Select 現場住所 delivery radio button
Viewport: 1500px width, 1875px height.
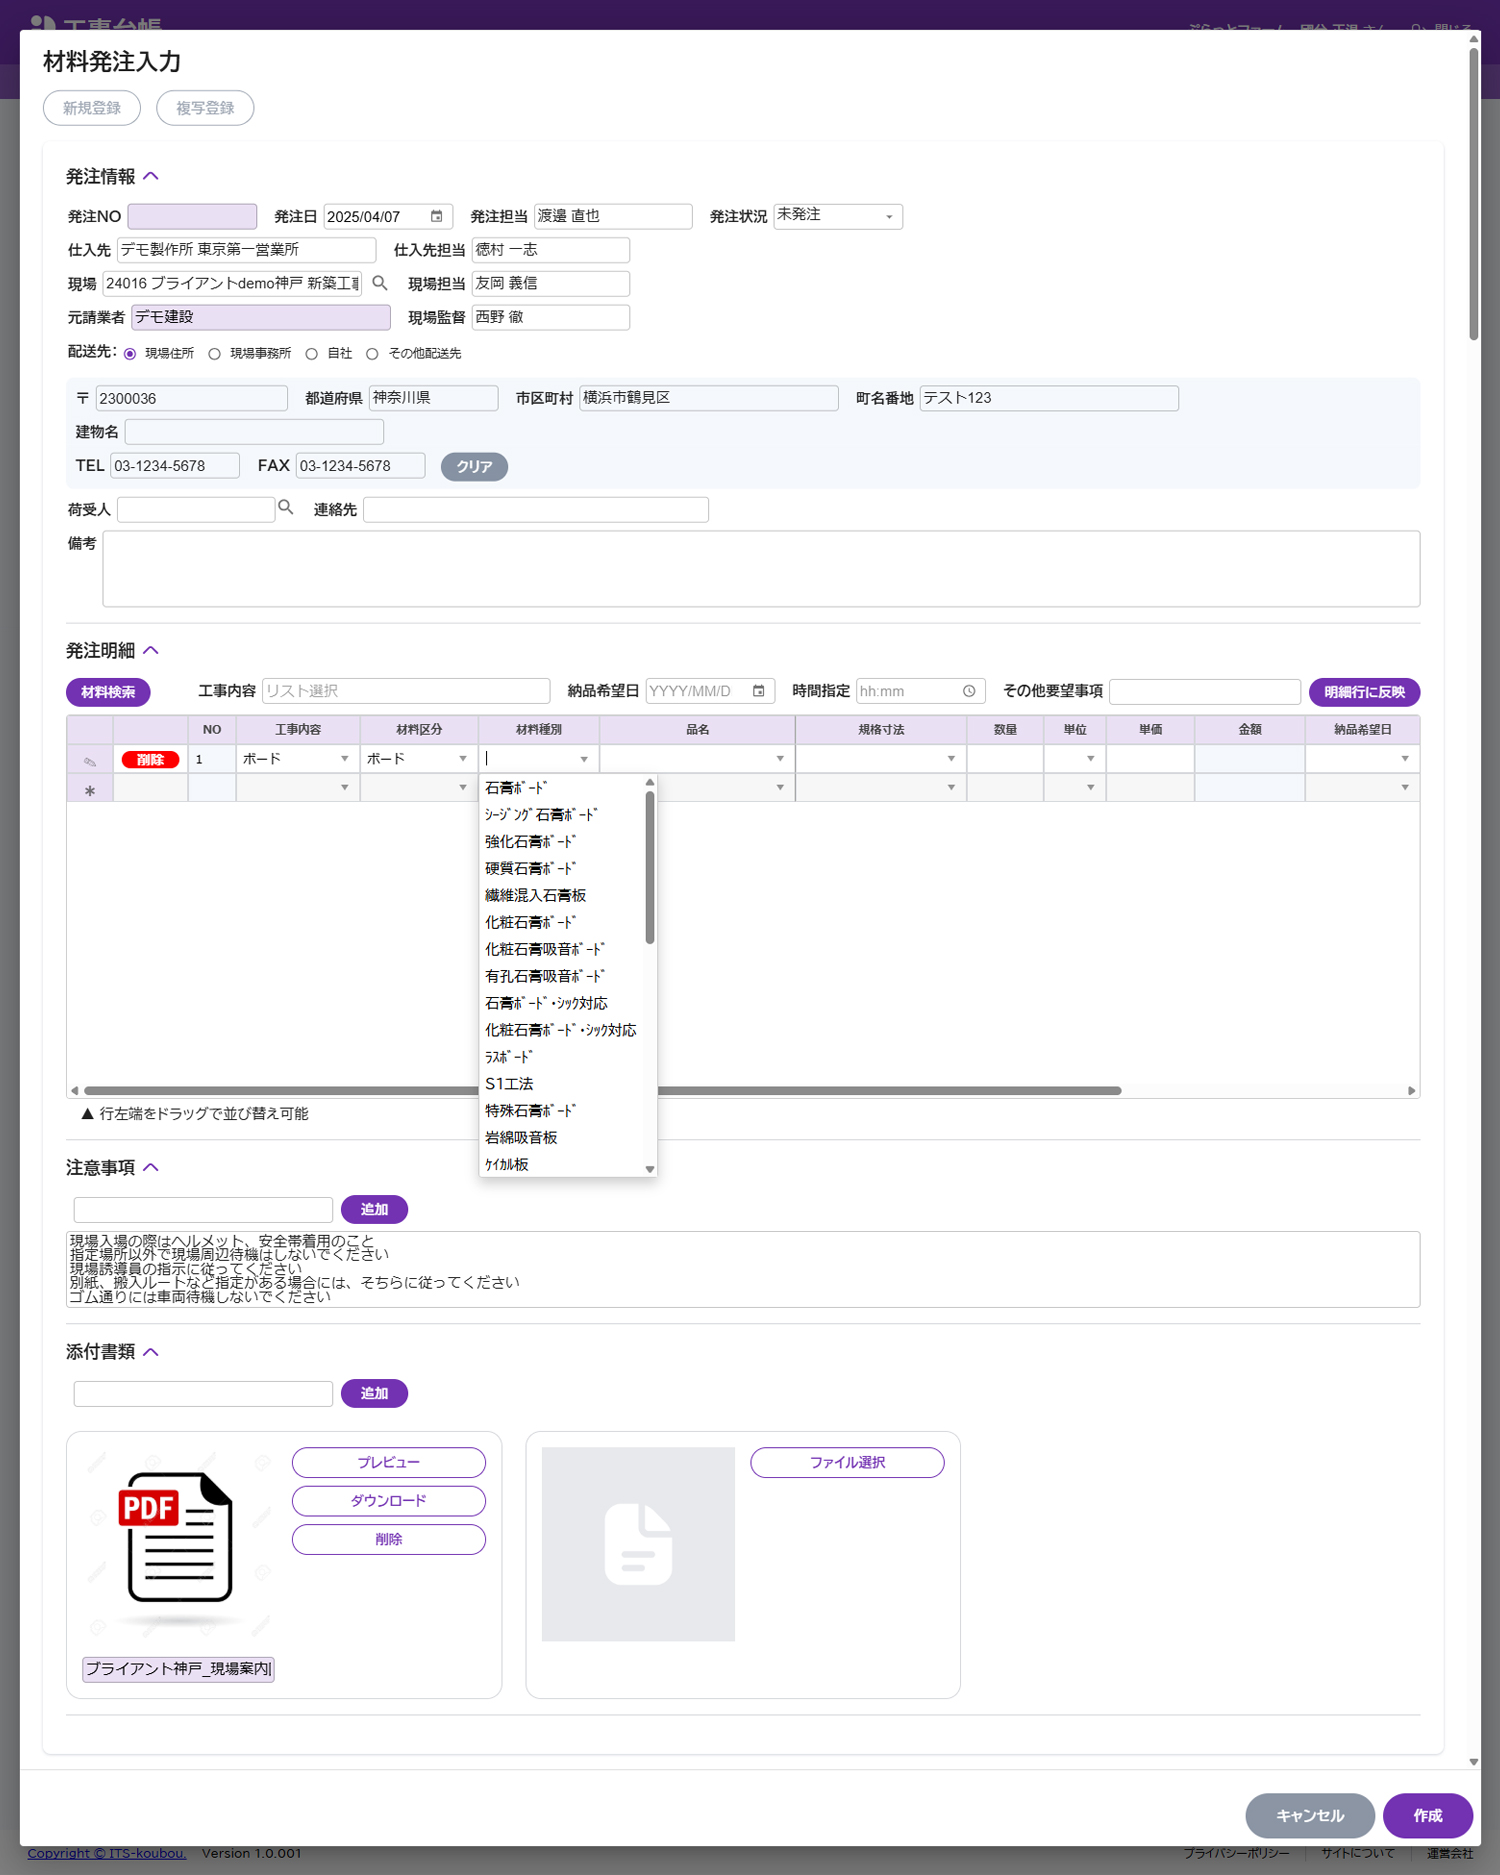[x=130, y=354]
